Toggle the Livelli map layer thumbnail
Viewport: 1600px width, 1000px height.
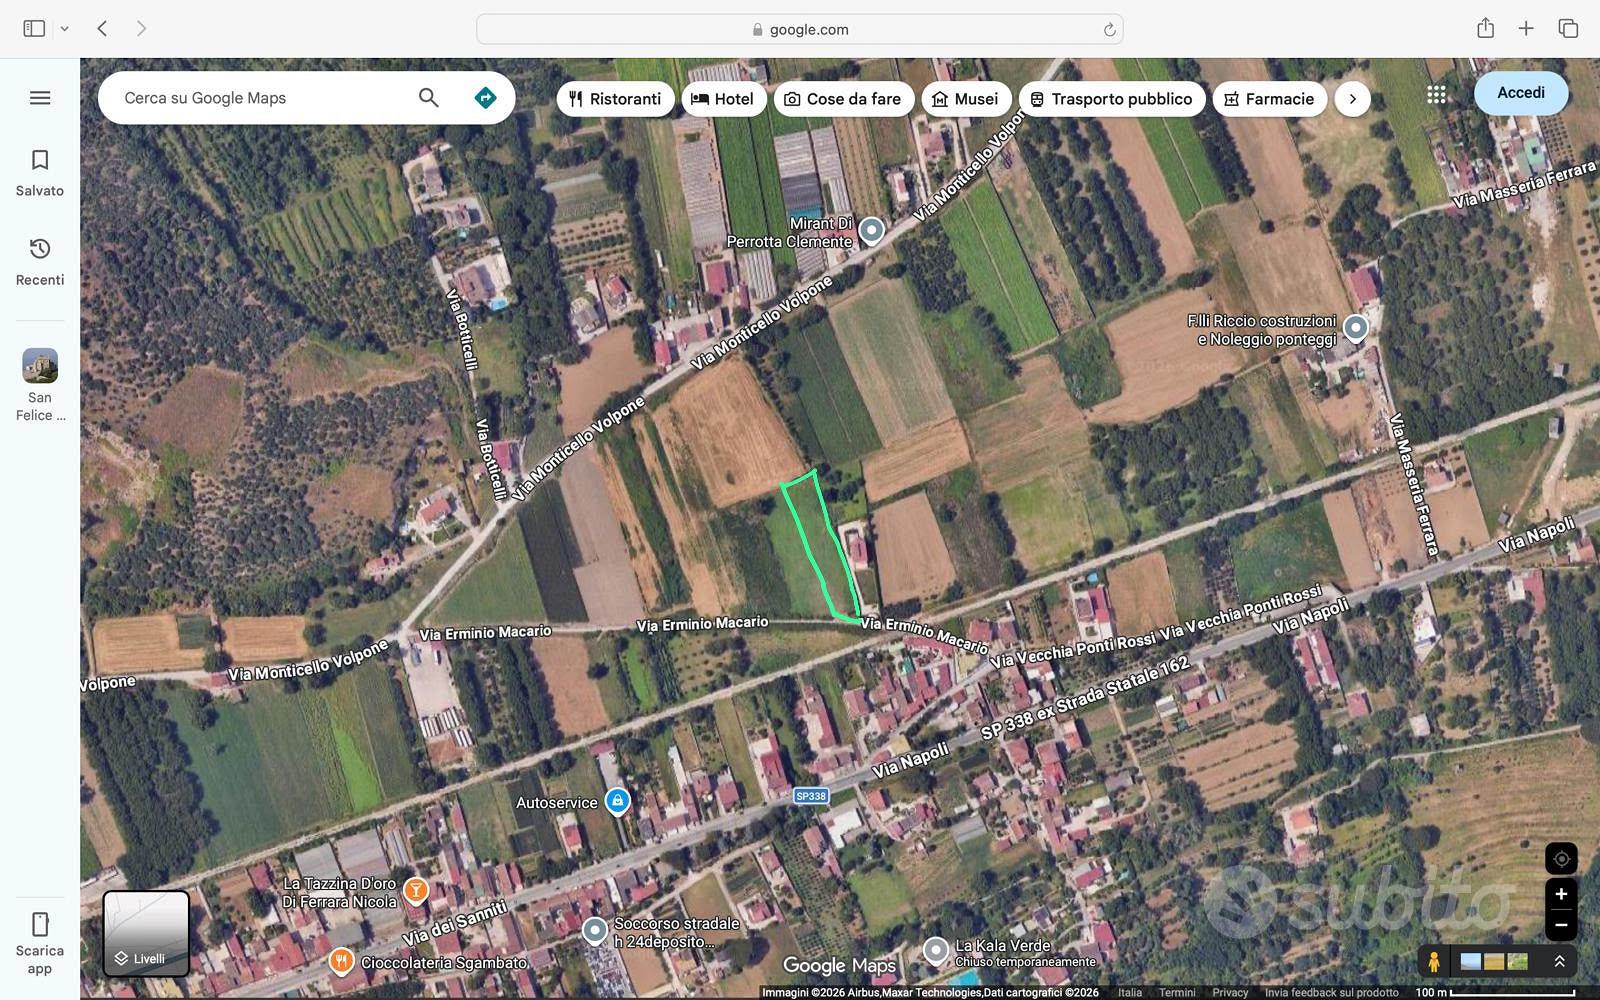146,934
